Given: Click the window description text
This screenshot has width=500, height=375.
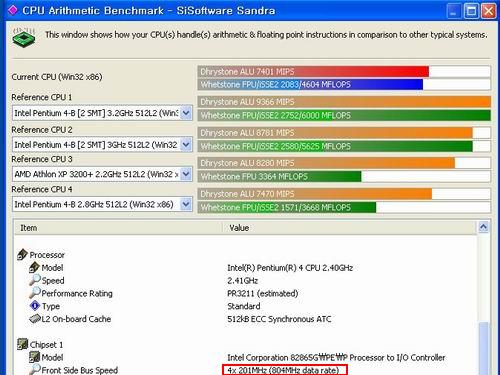Looking at the screenshot, I should (266, 35).
